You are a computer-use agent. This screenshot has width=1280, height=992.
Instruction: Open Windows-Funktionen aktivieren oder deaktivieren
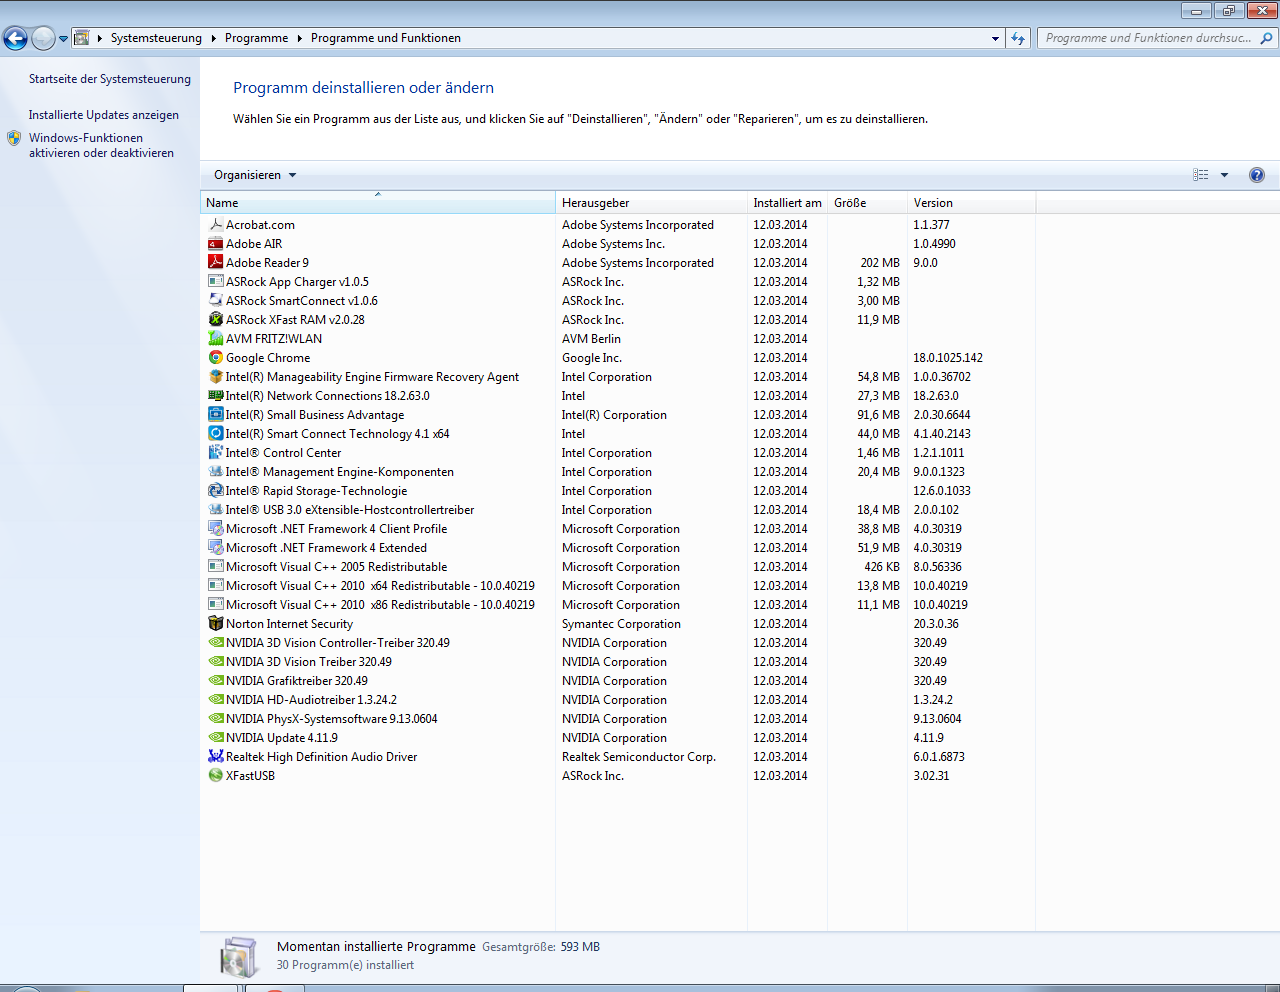[x=101, y=146]
